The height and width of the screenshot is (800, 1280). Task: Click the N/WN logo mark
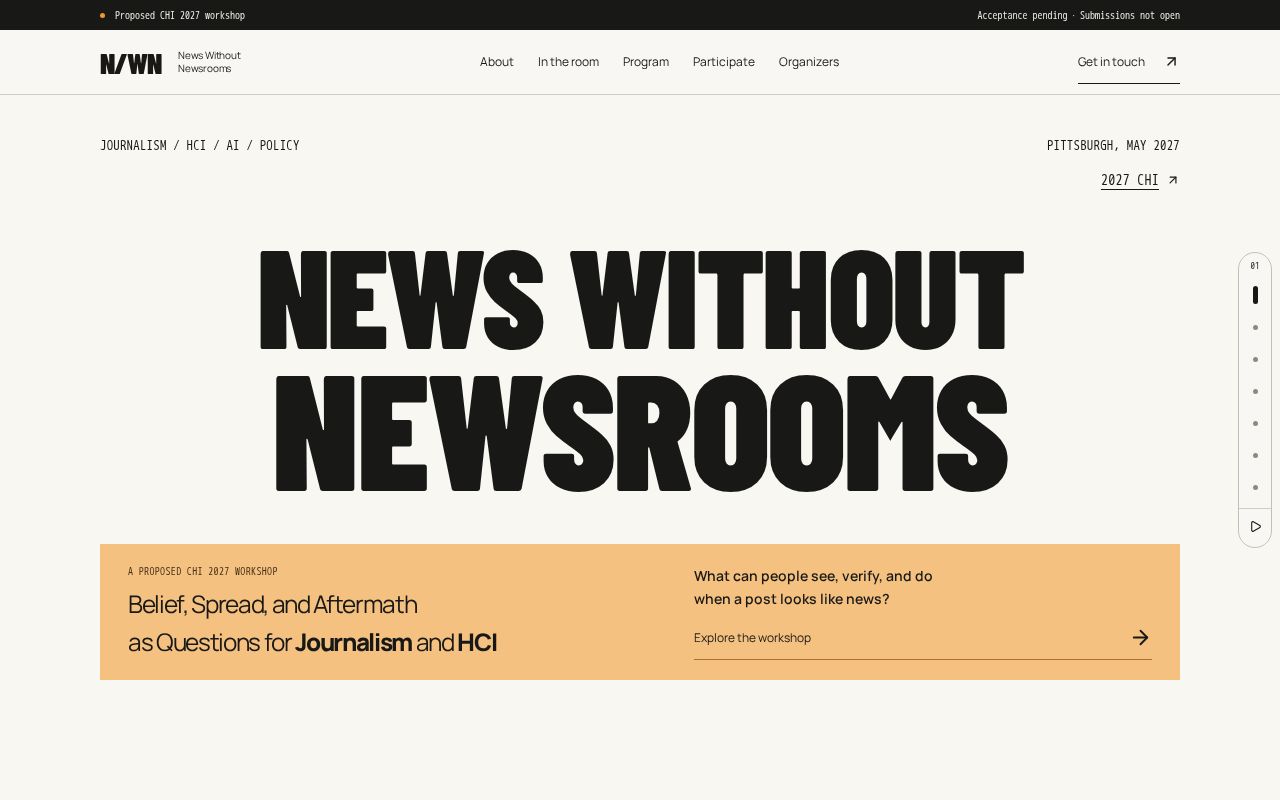(131, 64)
